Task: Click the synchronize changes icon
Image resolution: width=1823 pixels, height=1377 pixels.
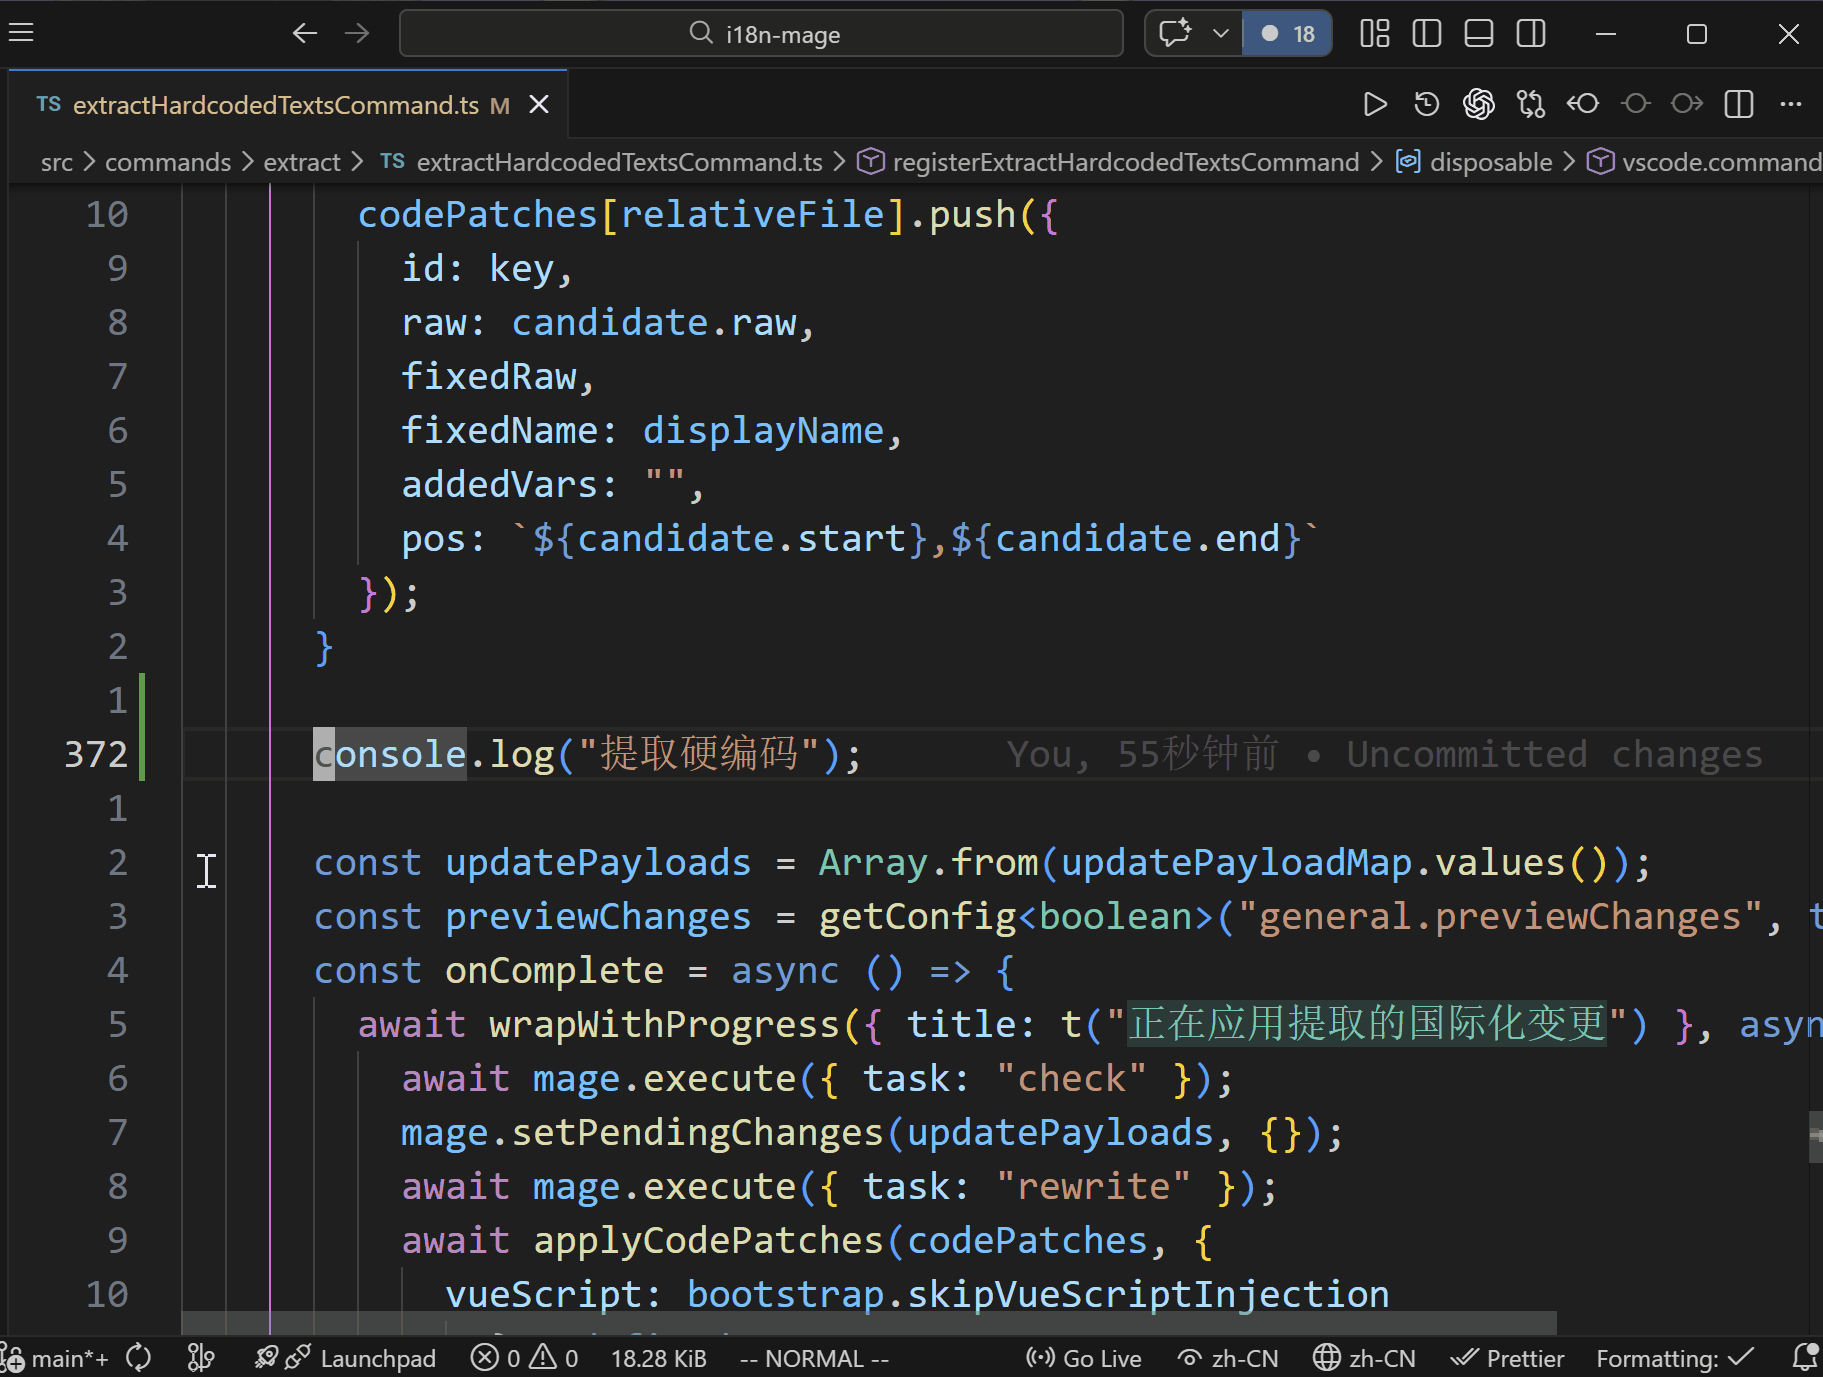Action: coord(139,1358)
